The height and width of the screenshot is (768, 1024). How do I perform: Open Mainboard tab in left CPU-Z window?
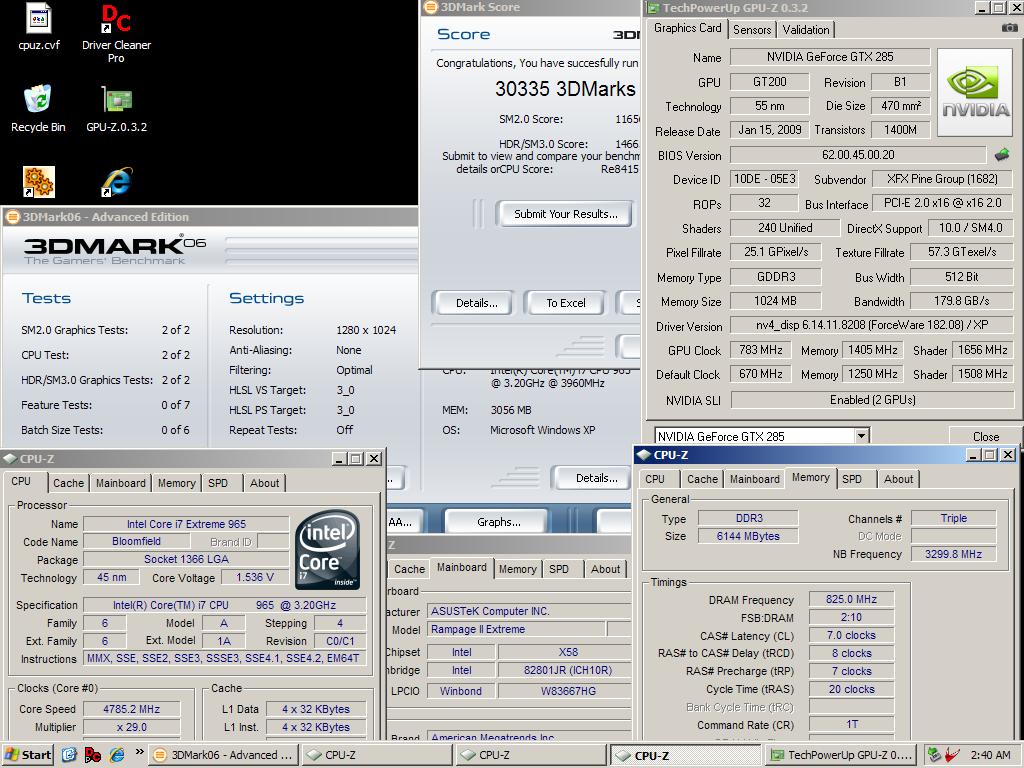pyautogui.click(x=121, y=483)
